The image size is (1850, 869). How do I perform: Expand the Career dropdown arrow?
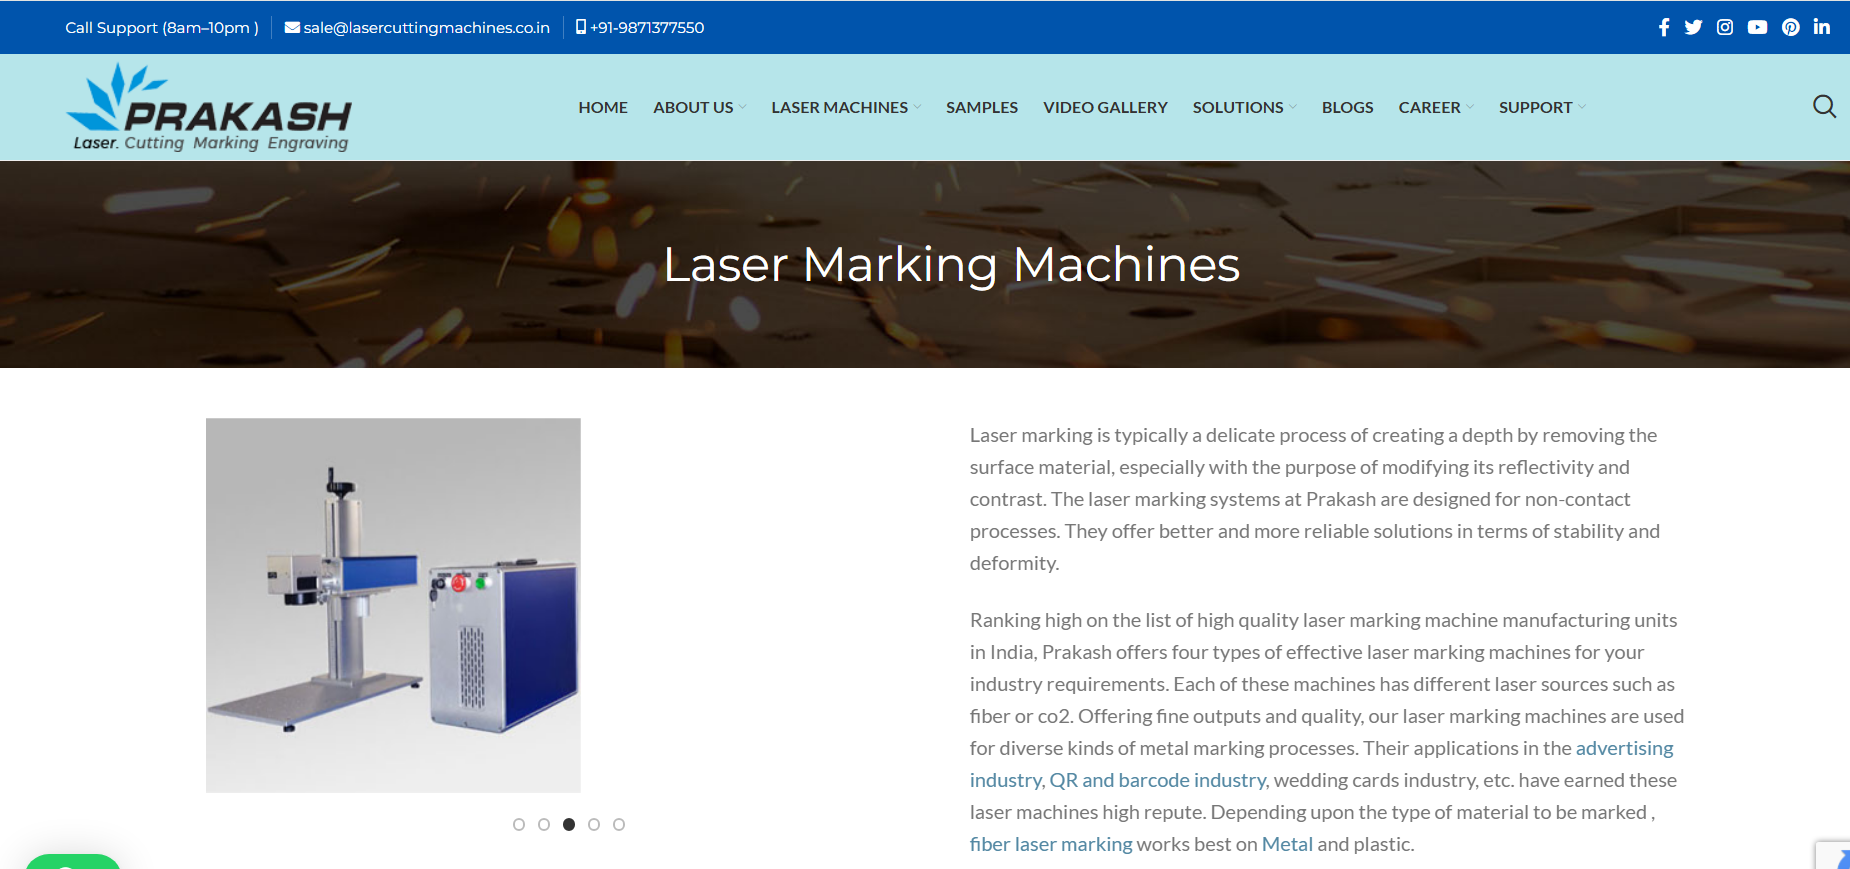(1469, 107)
